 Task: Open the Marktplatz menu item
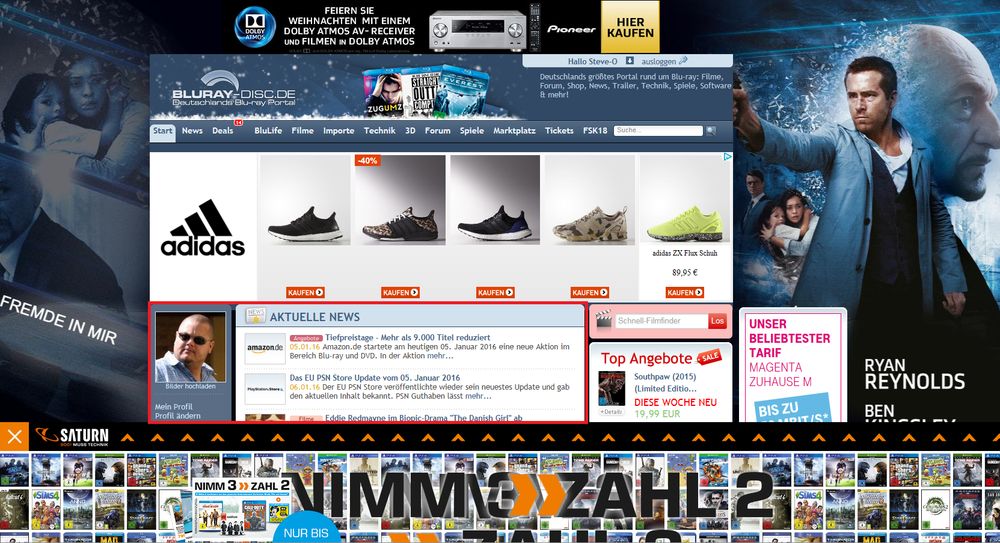point(514,131)
